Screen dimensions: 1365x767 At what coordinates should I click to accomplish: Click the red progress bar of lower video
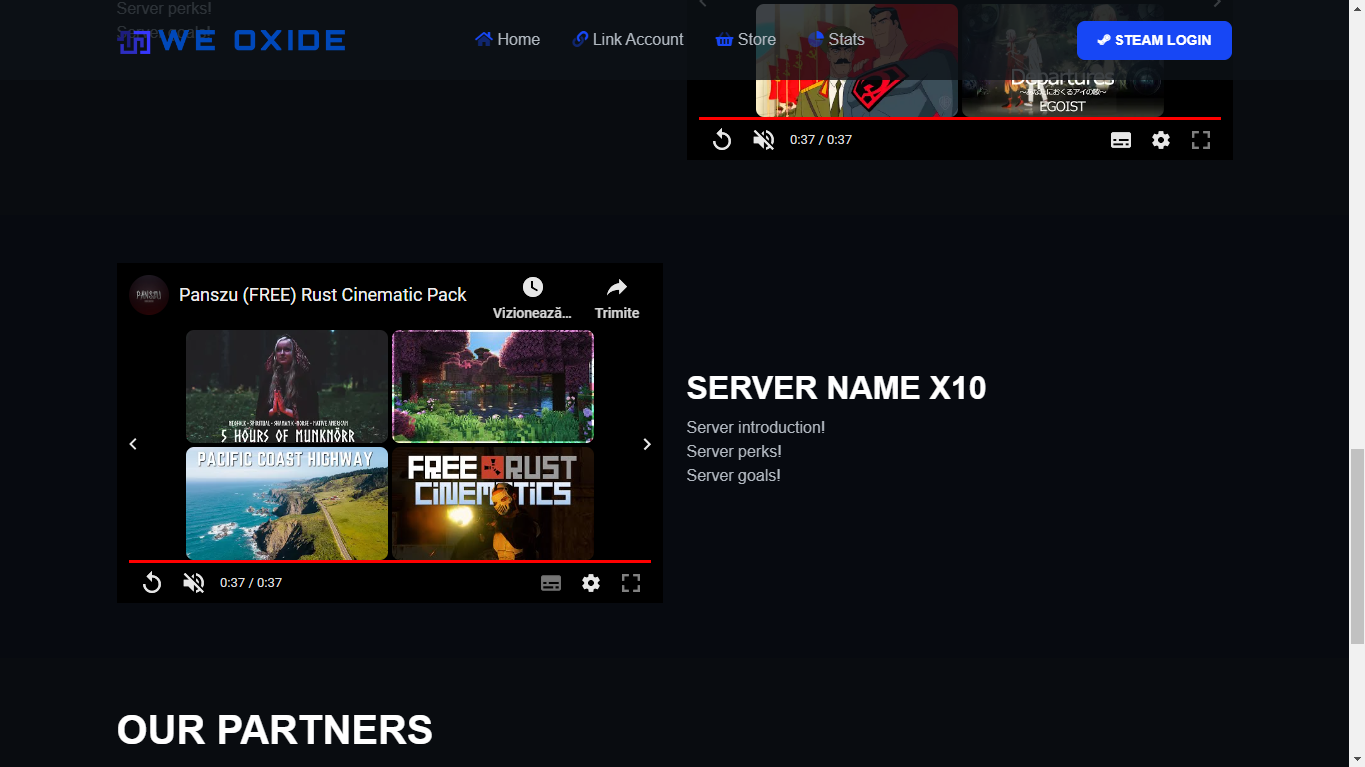pyautogui.click(x=390, y=561)
